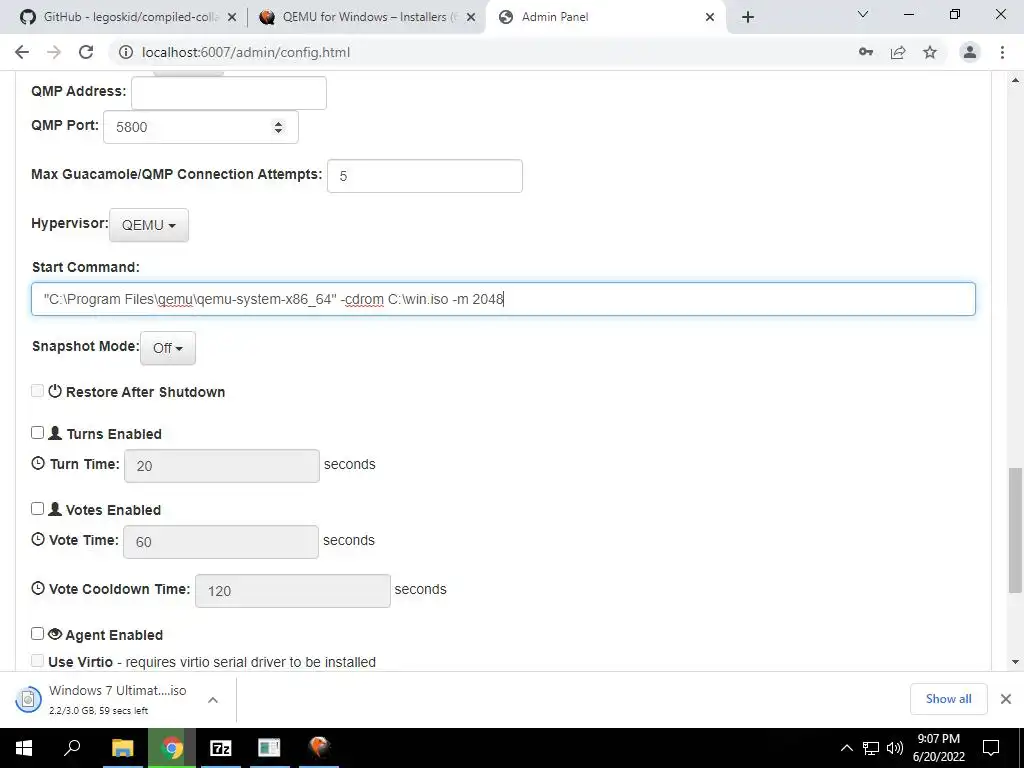Image resolution: width=1024 pixels, height=768 pixels.
Task: Click the QMP Port field
Action: tap(200, 127)
